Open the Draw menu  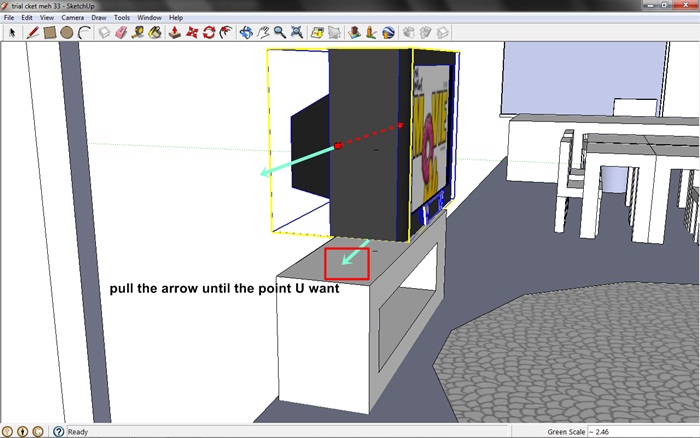(99, 18)
